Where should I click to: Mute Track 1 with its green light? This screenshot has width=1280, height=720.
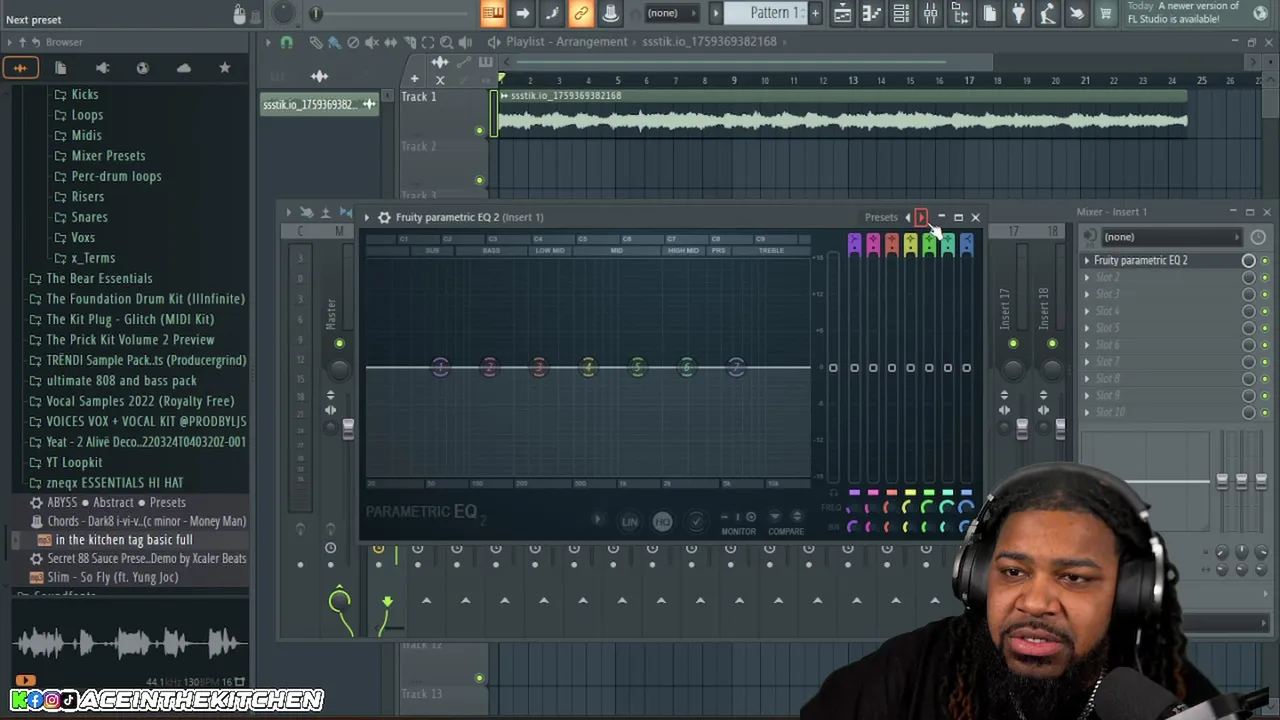tap(479, 131)
